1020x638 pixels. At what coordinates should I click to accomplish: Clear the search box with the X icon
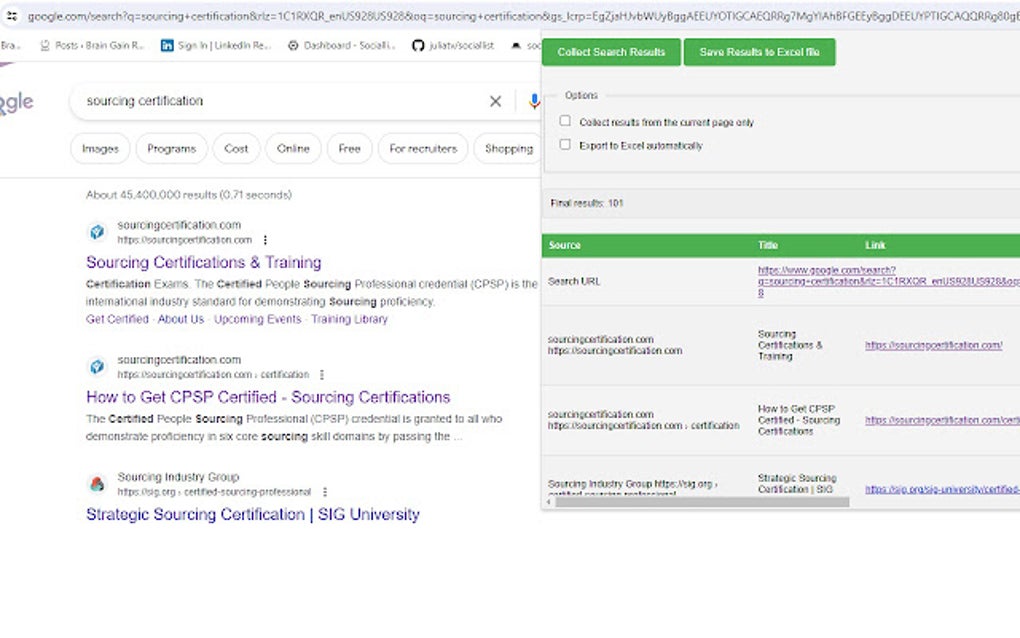coord(495,101)
